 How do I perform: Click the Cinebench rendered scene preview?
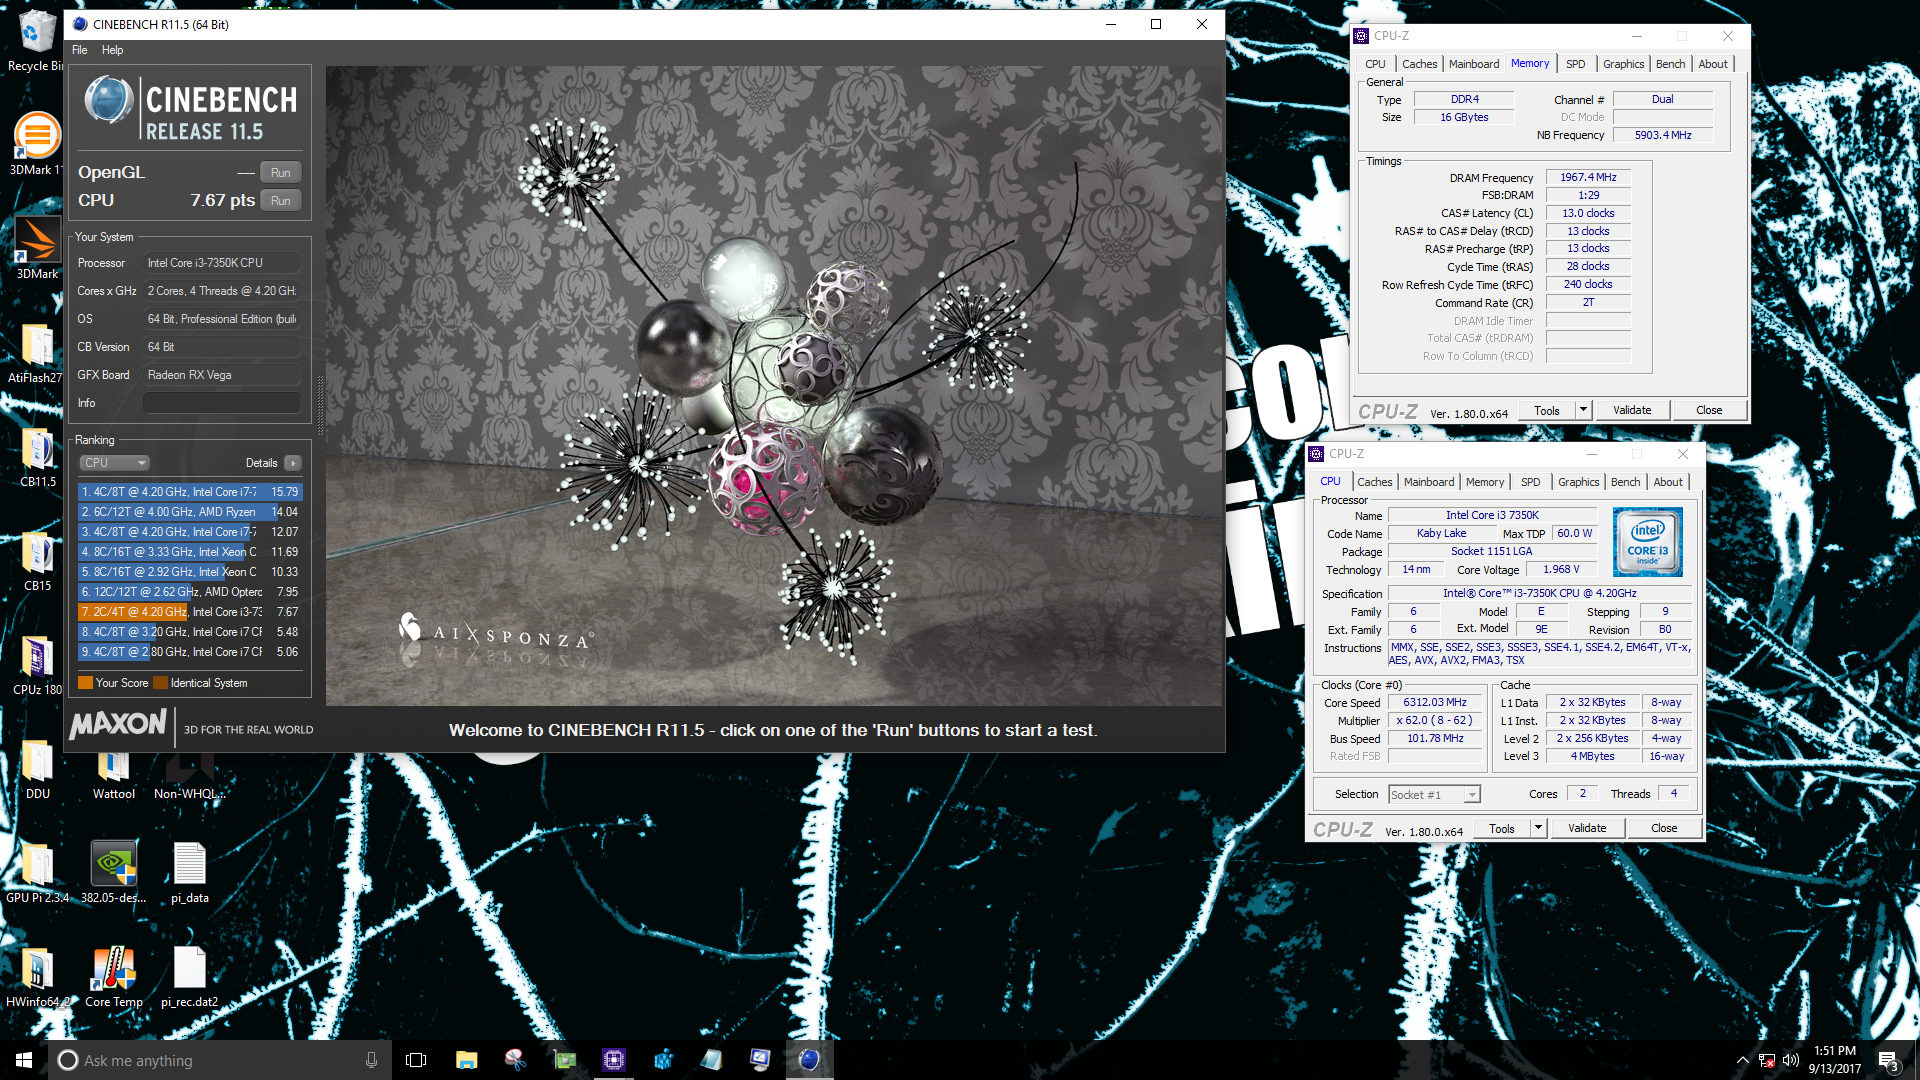774,386
